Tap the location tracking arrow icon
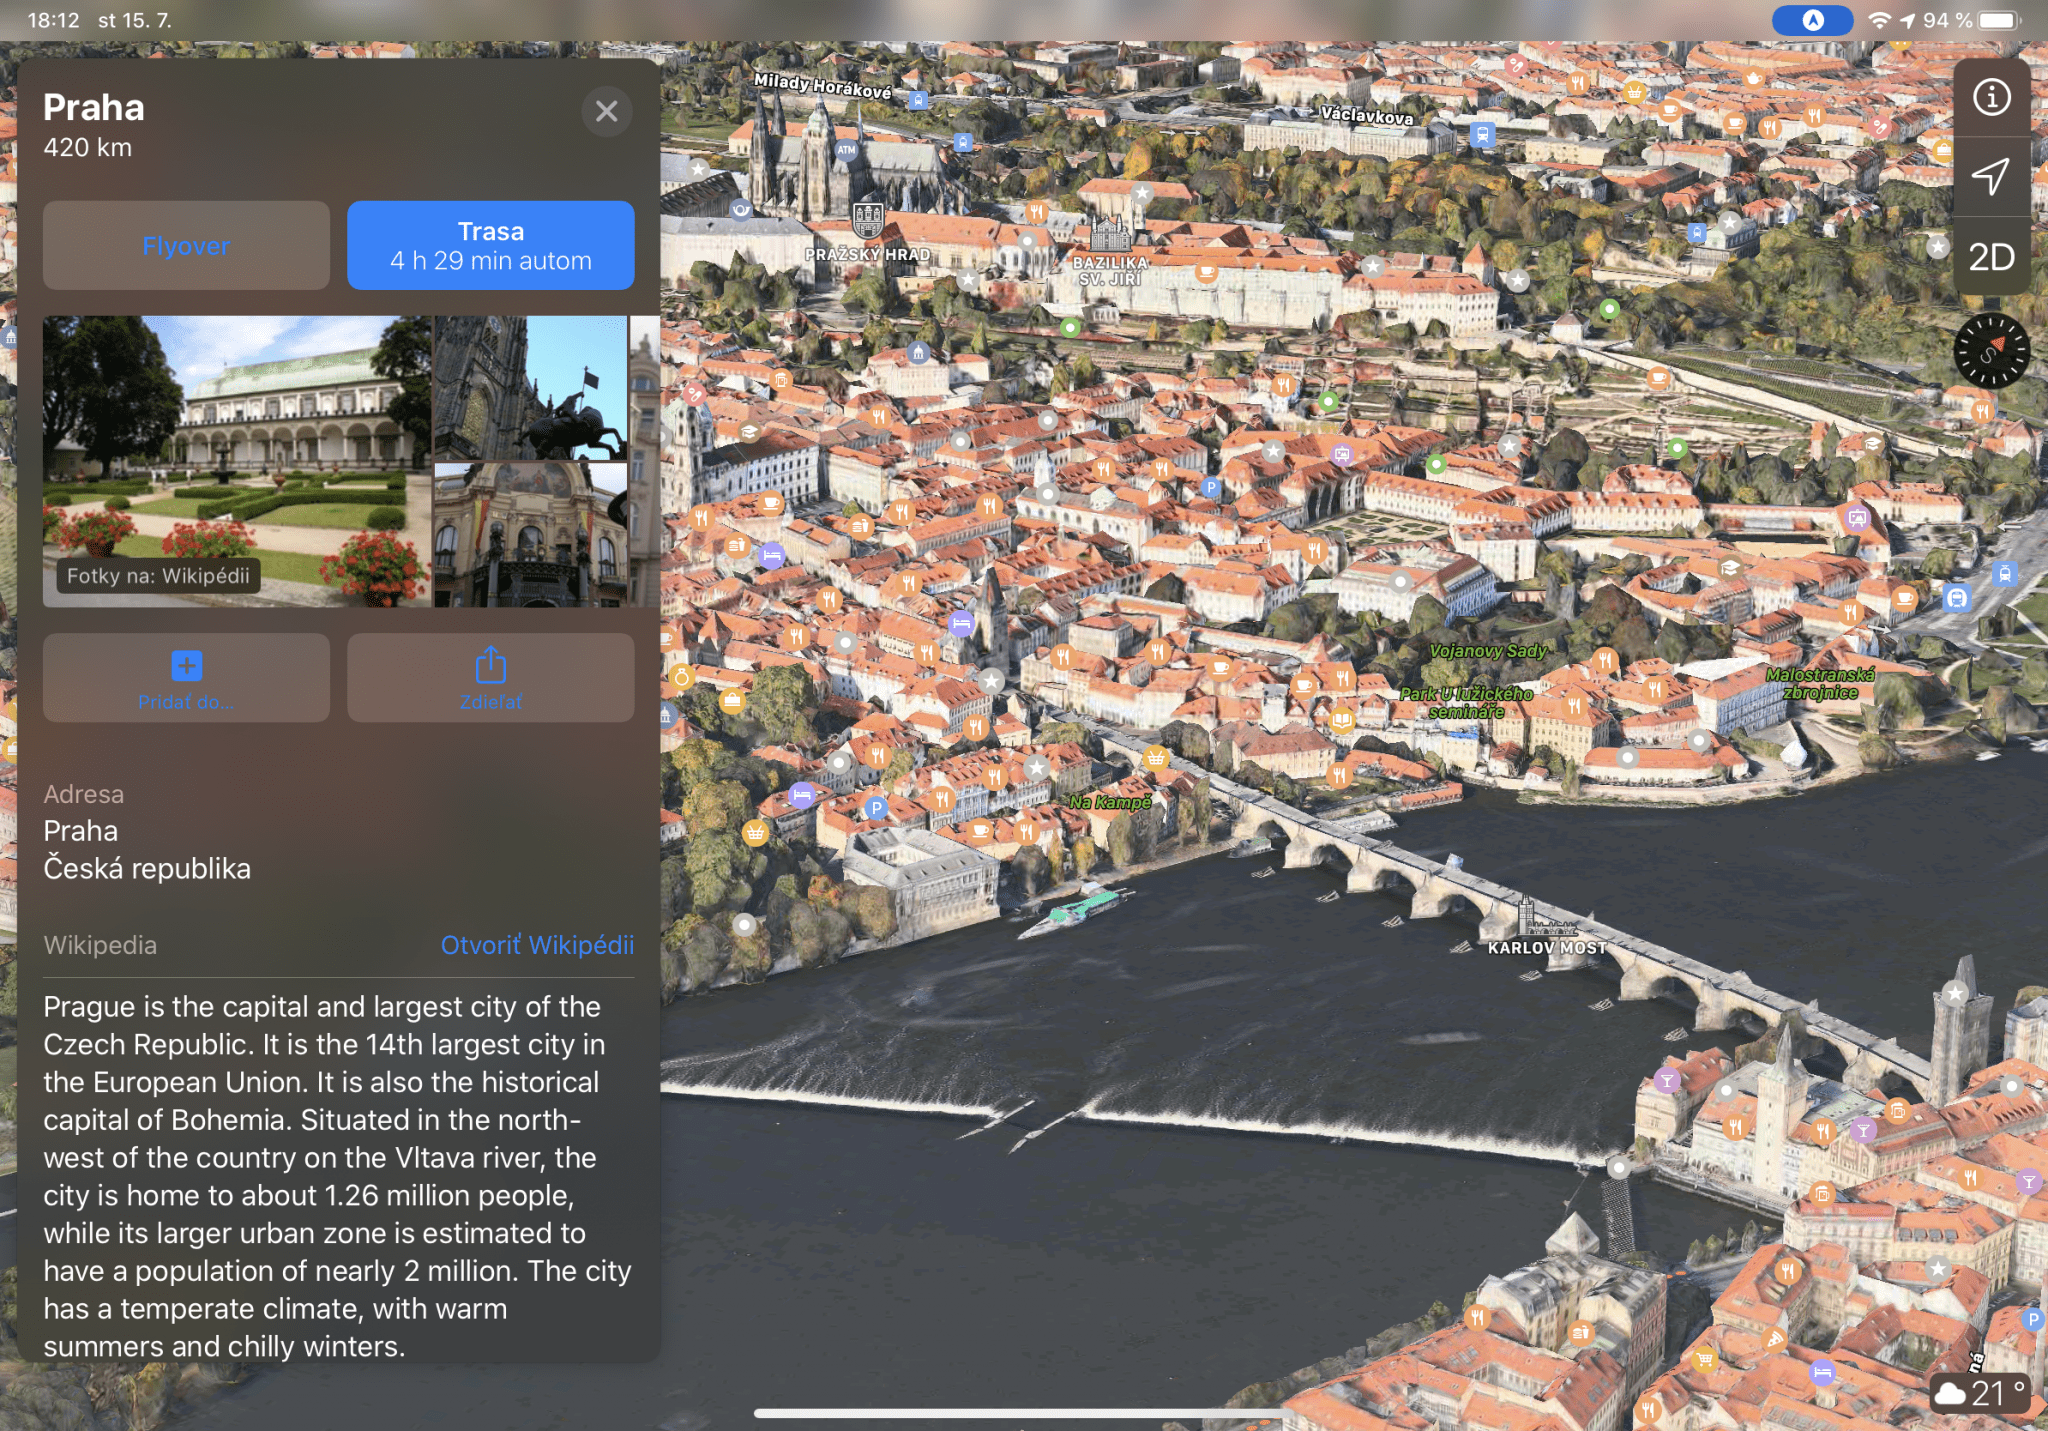2048x1431 pixels. 1991,176
